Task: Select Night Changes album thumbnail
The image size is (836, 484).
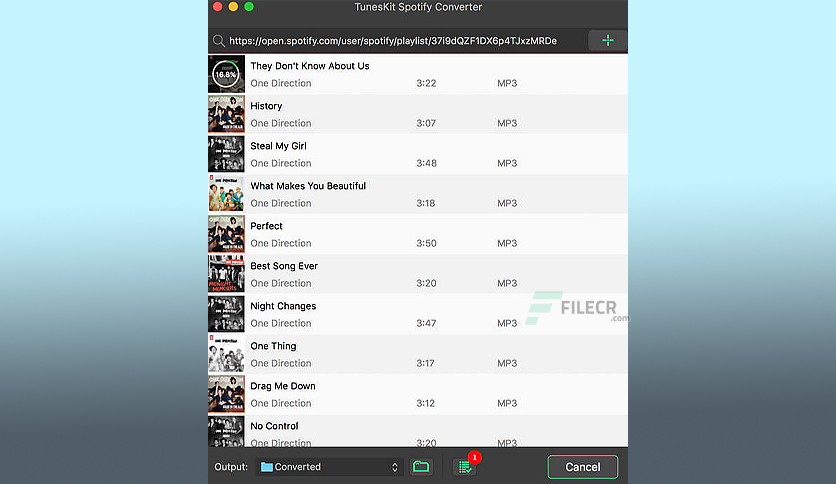Action: [226, 314]
